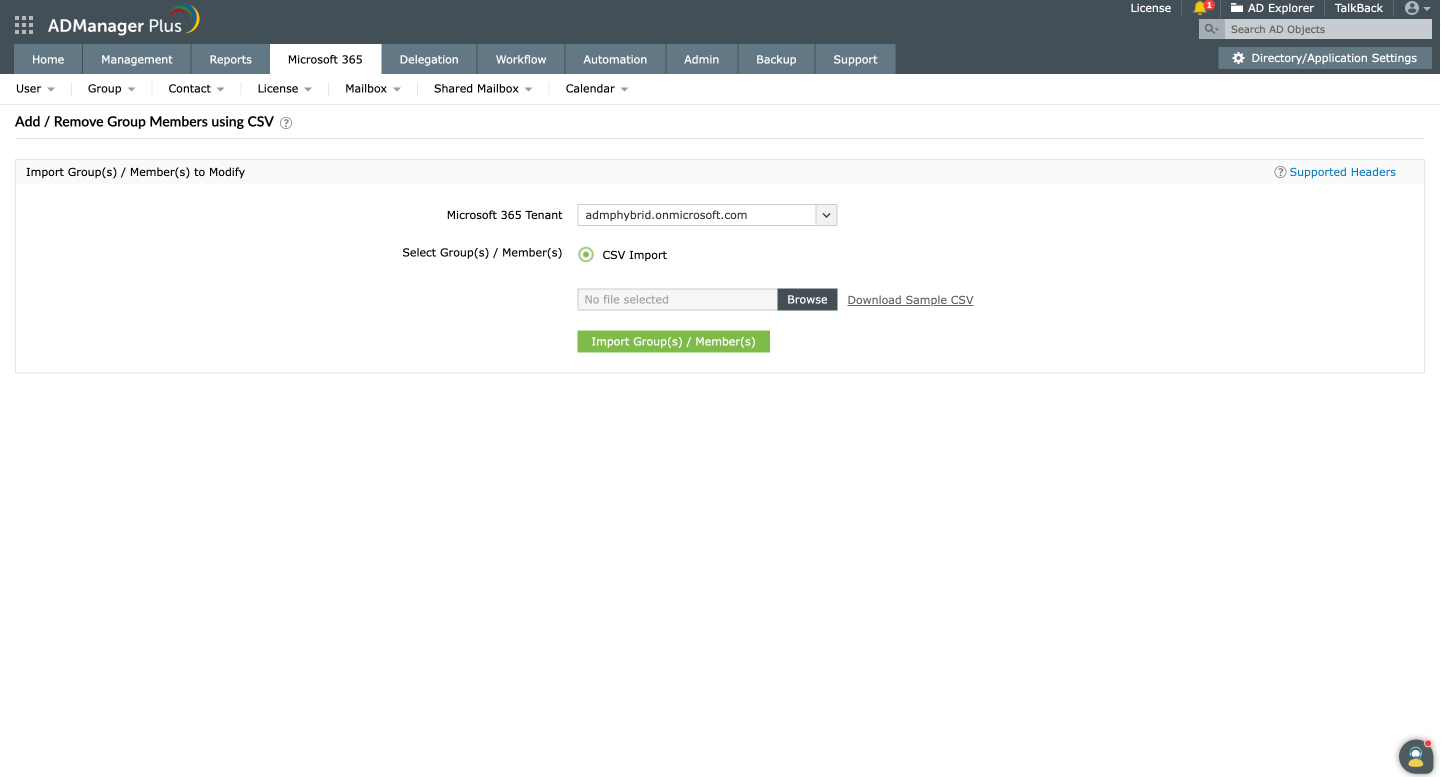Click Import Group(s) / Member(s) button
Screen dimensions: 1441x777
pos(674,342)
